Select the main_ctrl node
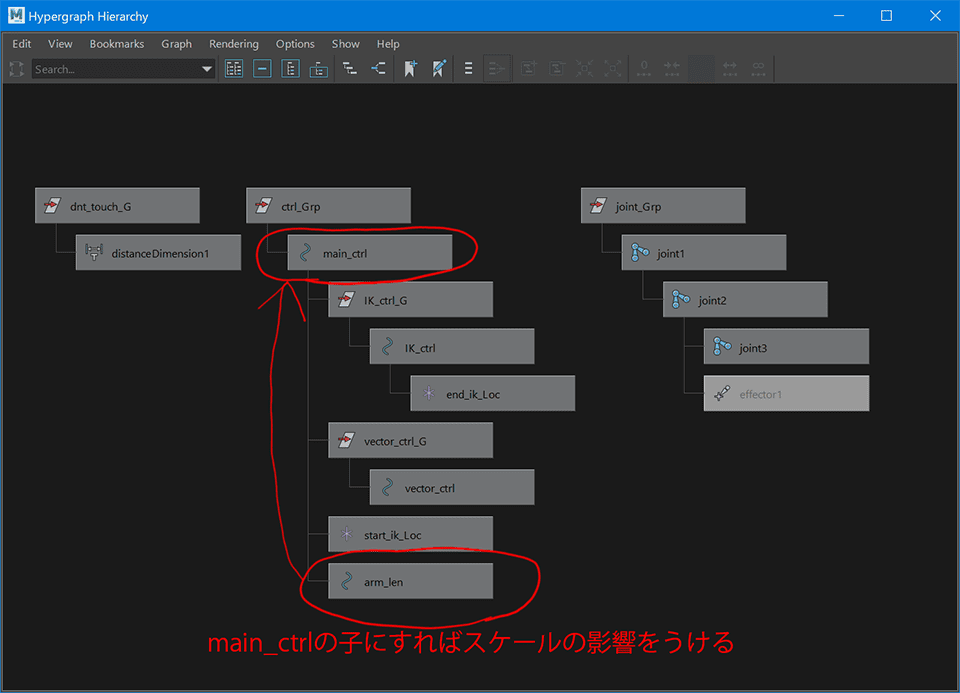The width and height of the screenshot is (960, 693). (369, 253)
